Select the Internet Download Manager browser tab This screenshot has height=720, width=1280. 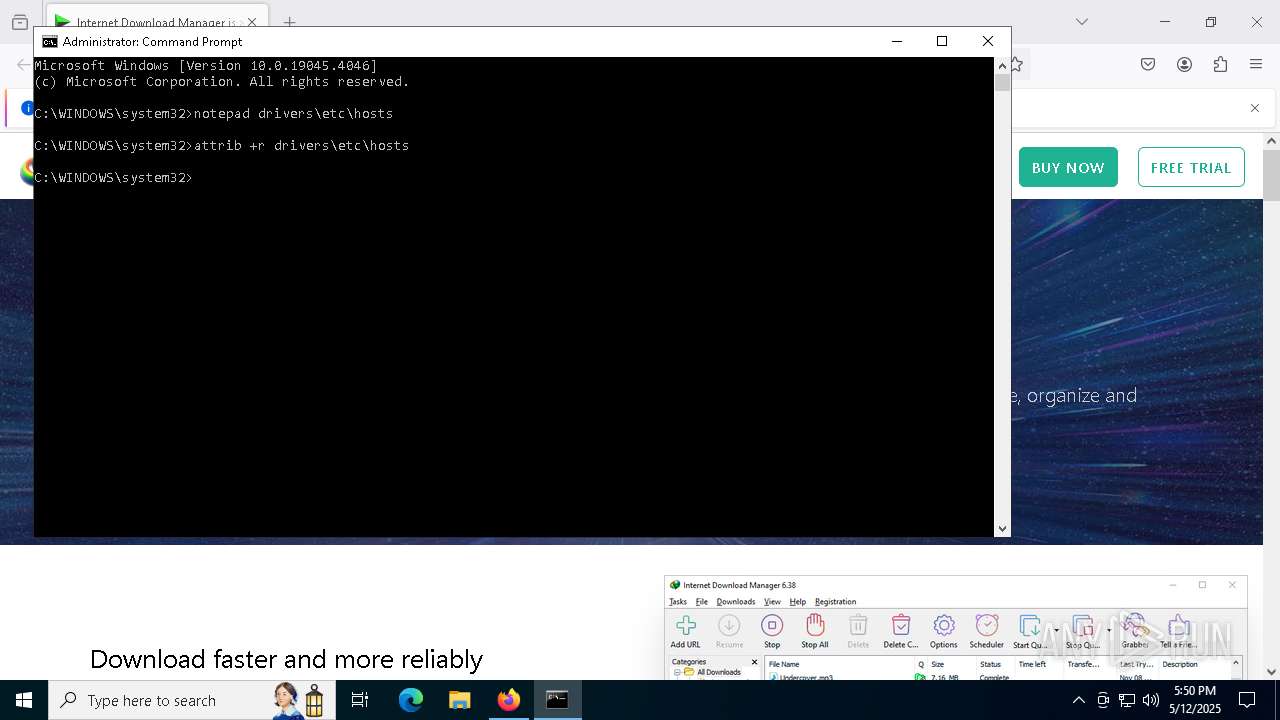(x=157, y=22)
